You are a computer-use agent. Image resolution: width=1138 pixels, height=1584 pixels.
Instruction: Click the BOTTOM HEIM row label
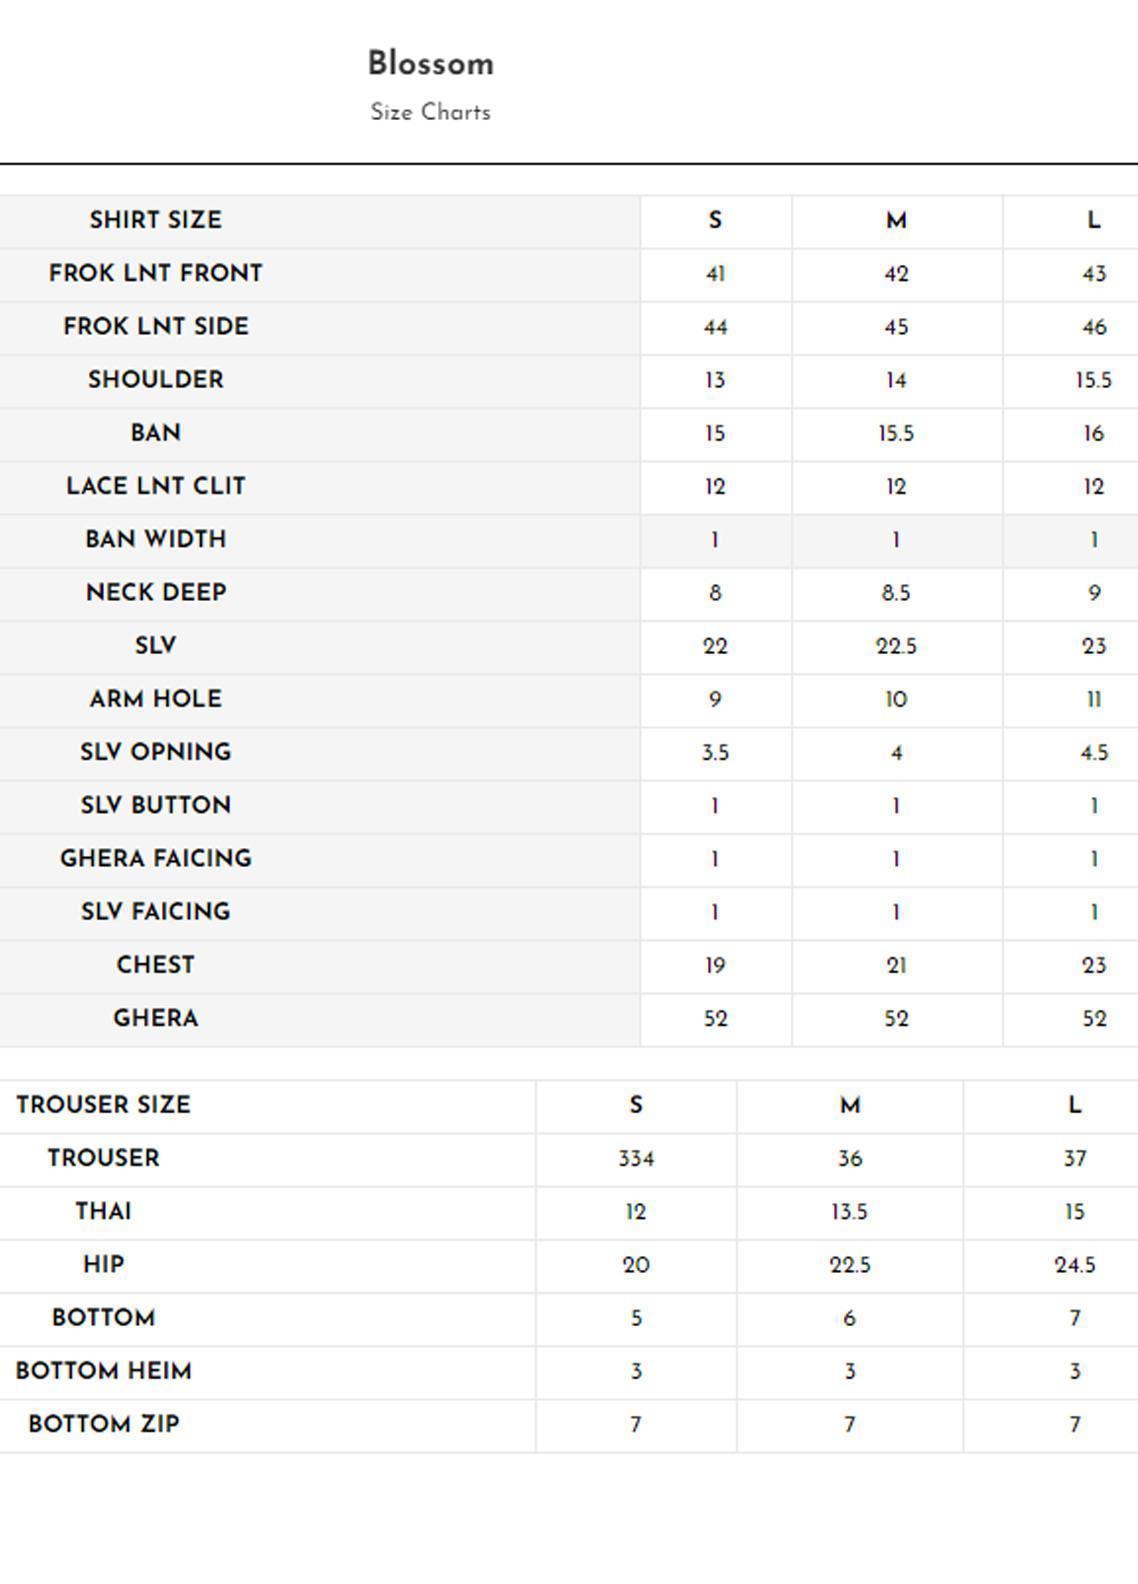(103, 1371)
